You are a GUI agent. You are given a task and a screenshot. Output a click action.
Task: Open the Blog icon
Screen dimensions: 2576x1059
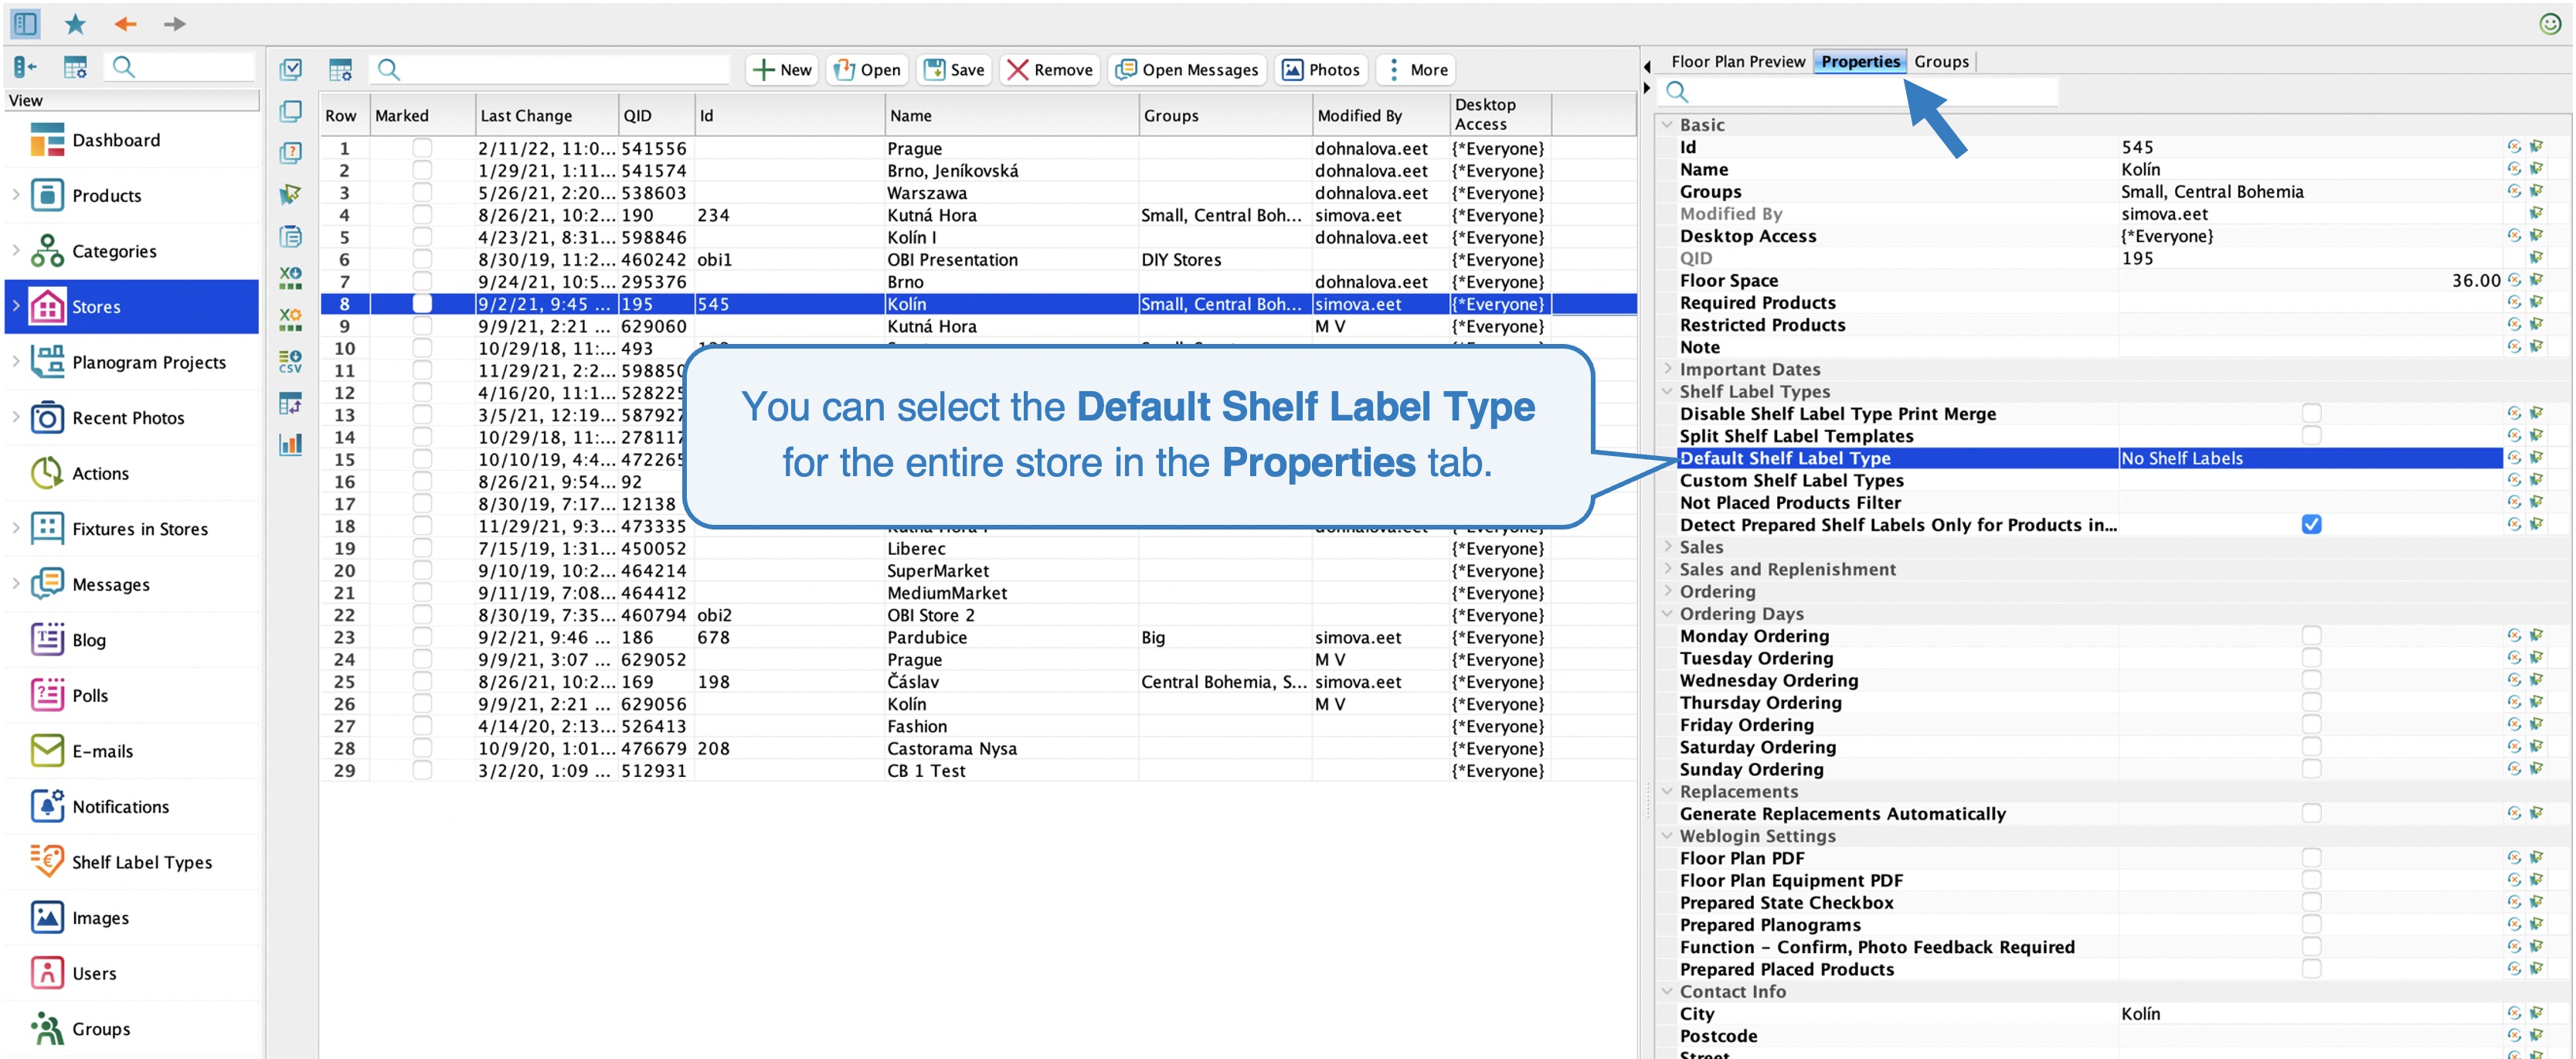point(47,640)
